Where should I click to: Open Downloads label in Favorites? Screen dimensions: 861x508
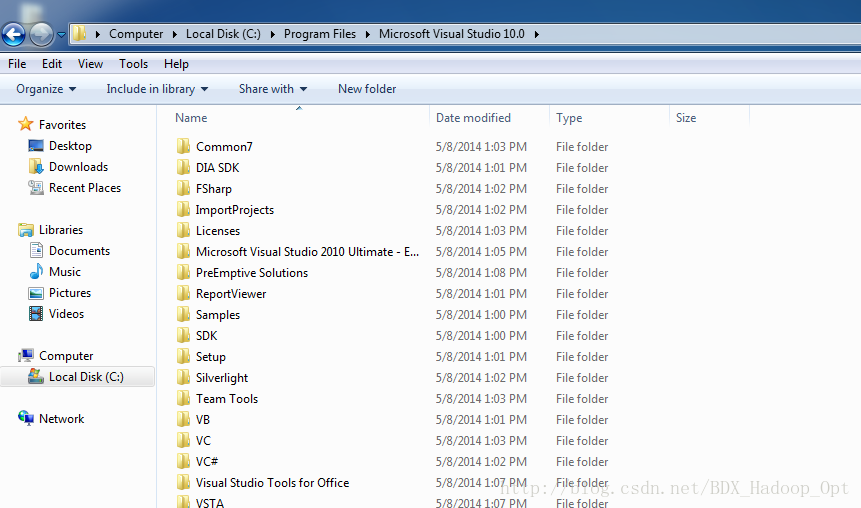(79, 166)
